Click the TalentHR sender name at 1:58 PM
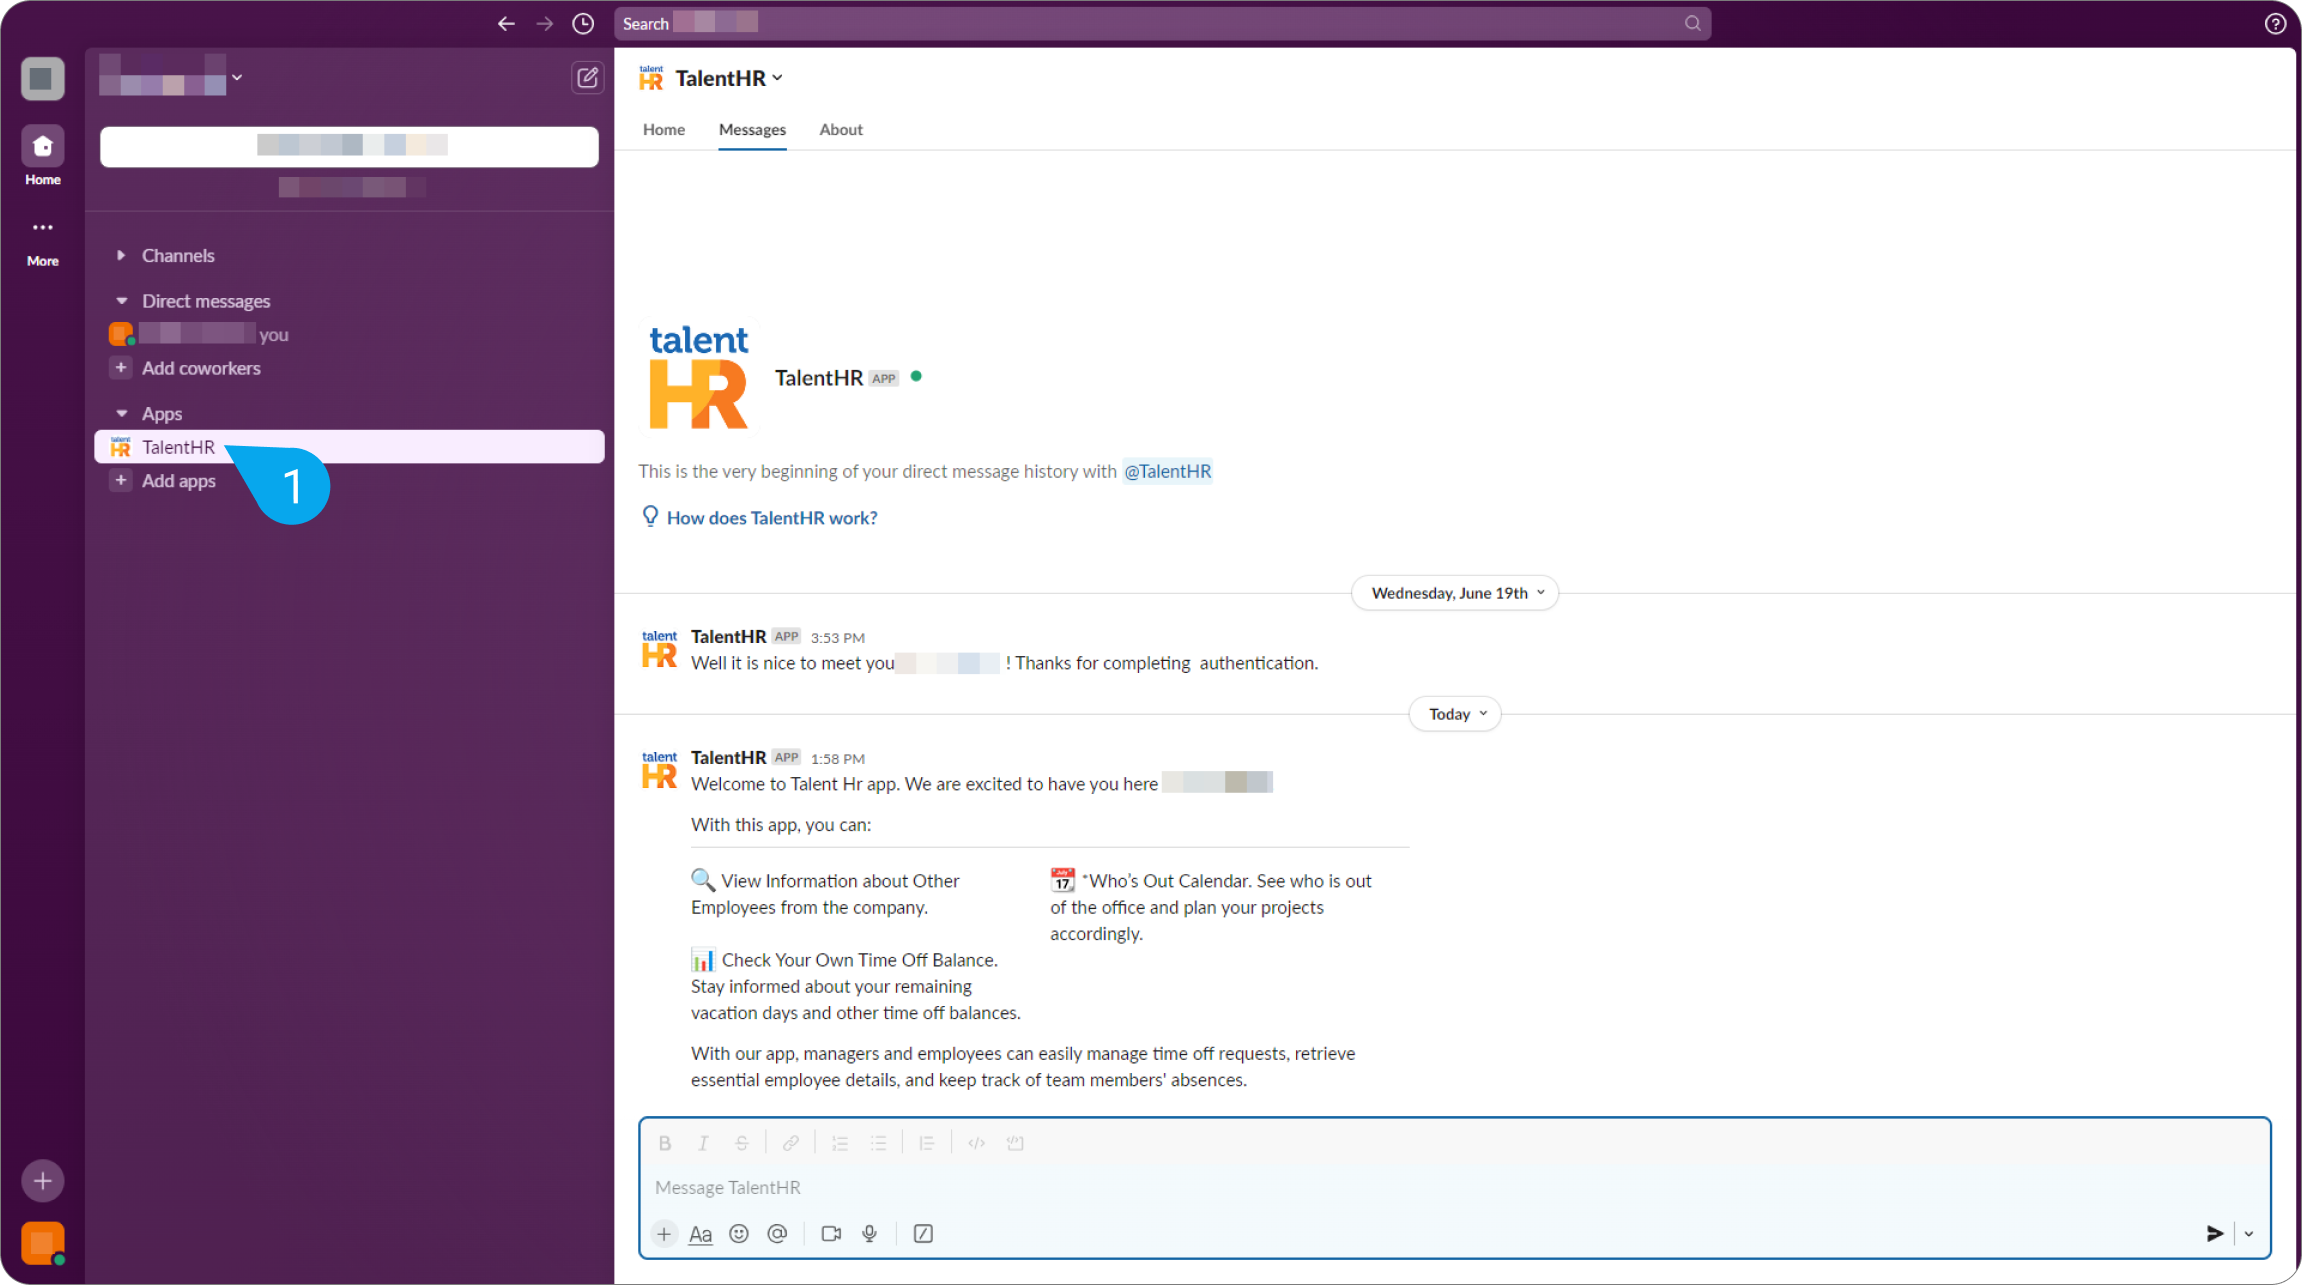This screenshot has width=2302, height=1285. 728,758
